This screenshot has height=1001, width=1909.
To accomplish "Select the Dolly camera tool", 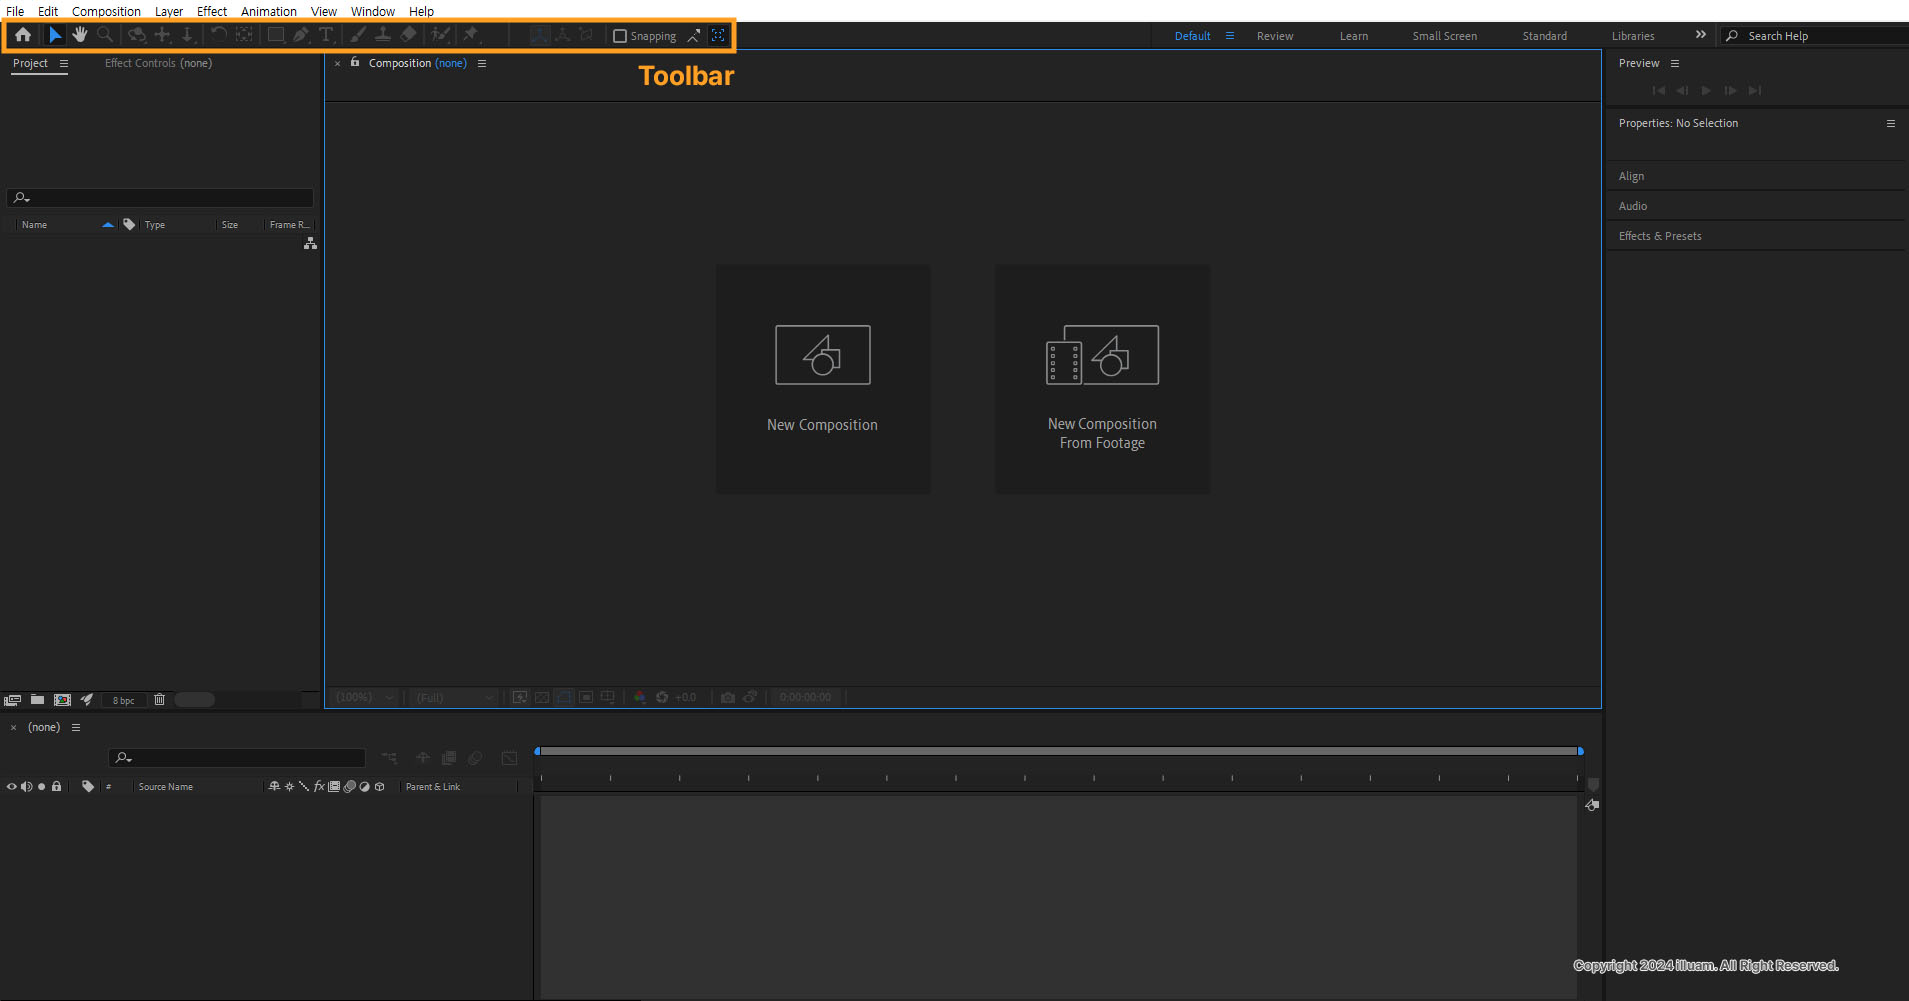I will click(187, 35).
